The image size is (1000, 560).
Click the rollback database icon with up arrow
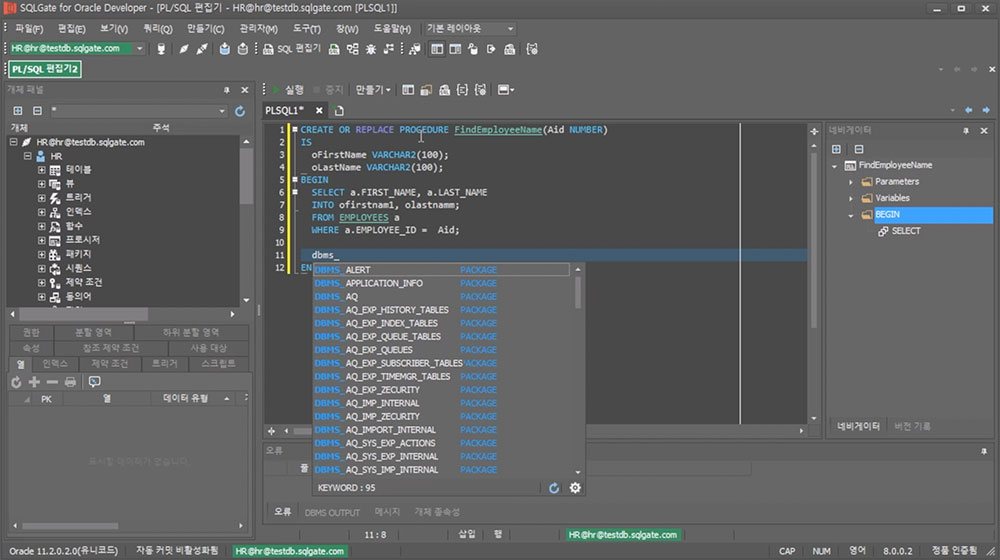242,48
